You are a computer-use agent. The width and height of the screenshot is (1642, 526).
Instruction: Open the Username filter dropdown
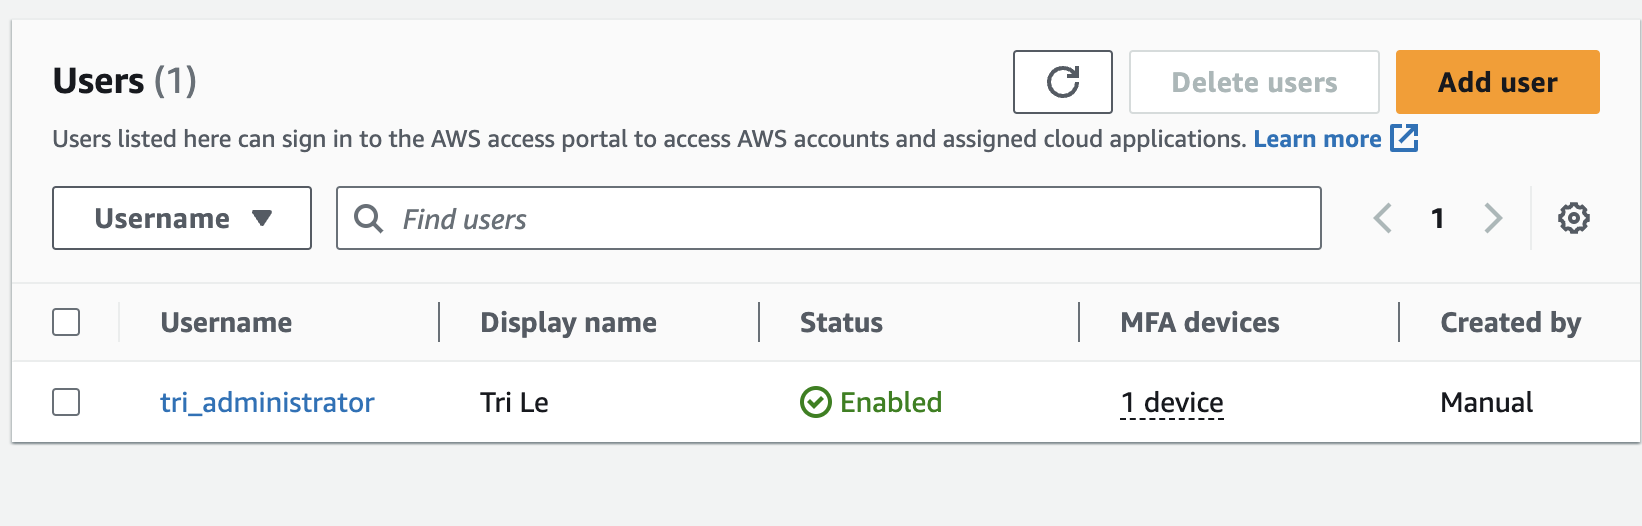(181, 218)
